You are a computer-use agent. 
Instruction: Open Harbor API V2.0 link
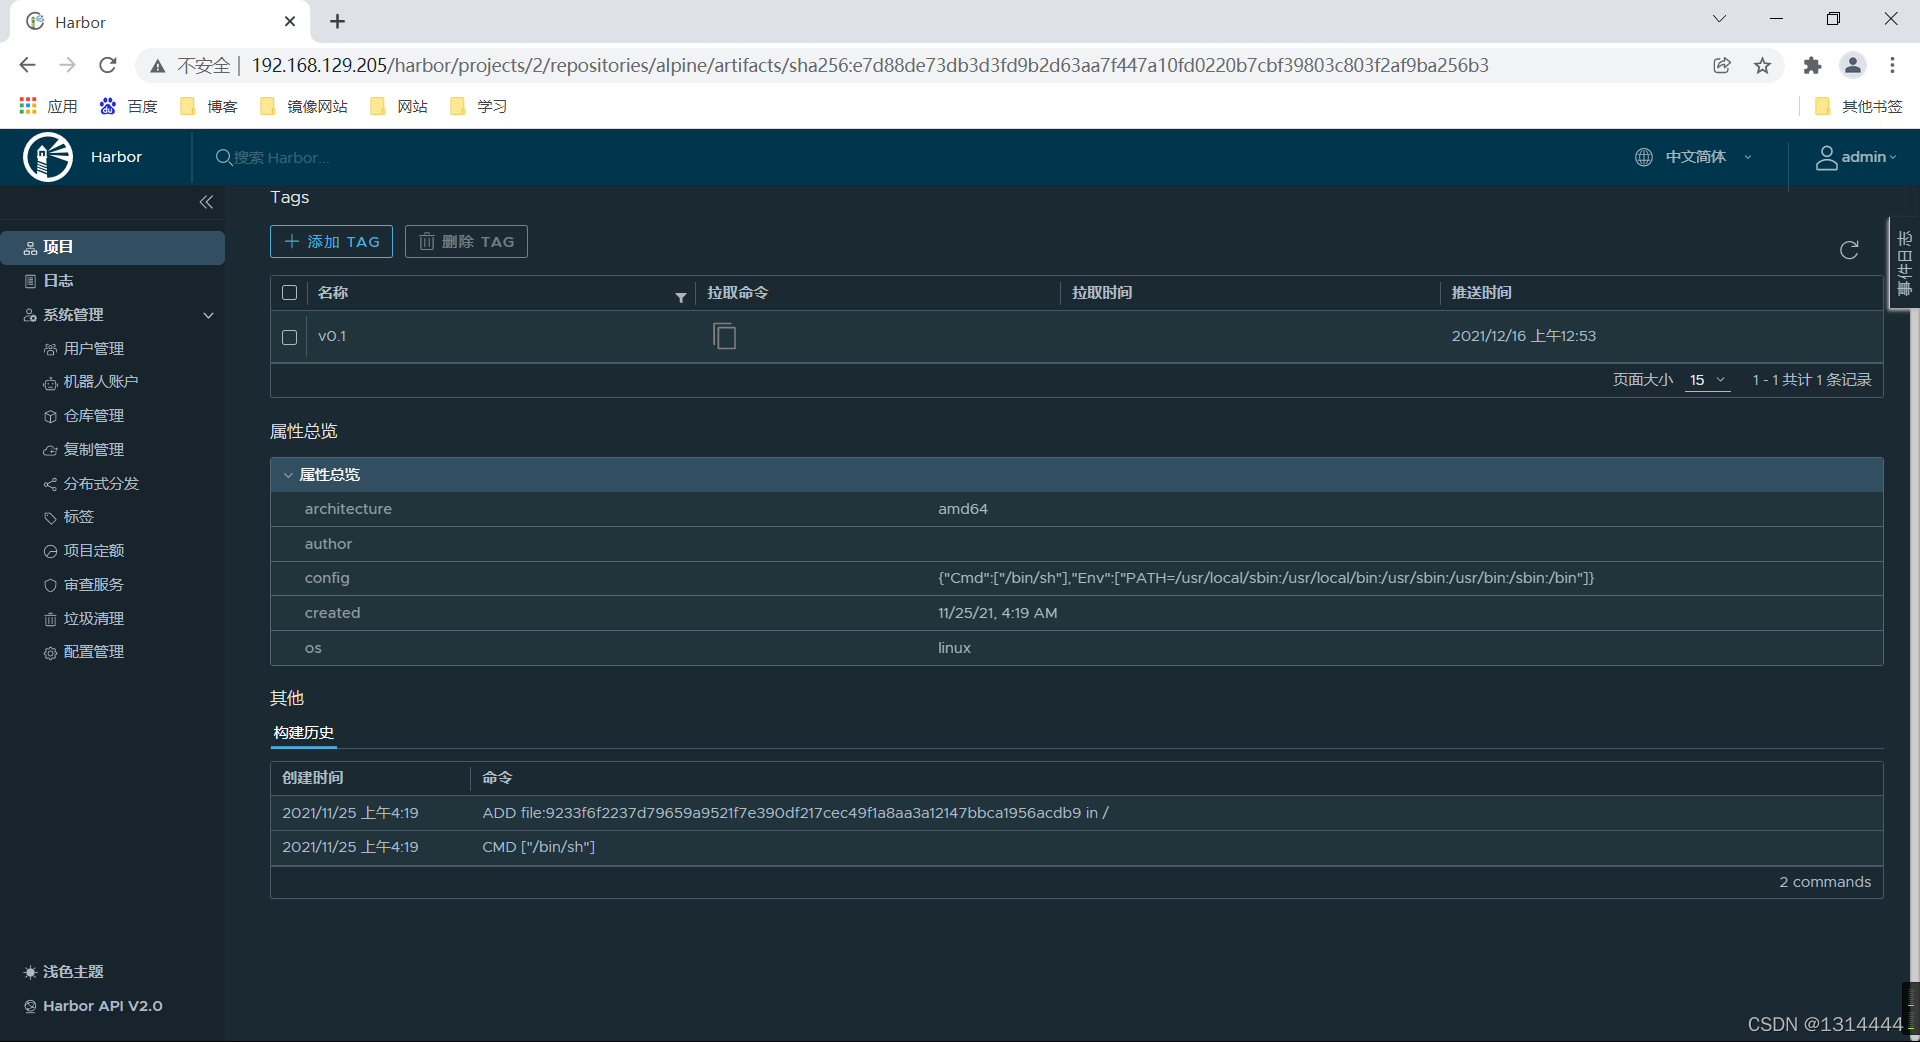tap(93, 1006)
